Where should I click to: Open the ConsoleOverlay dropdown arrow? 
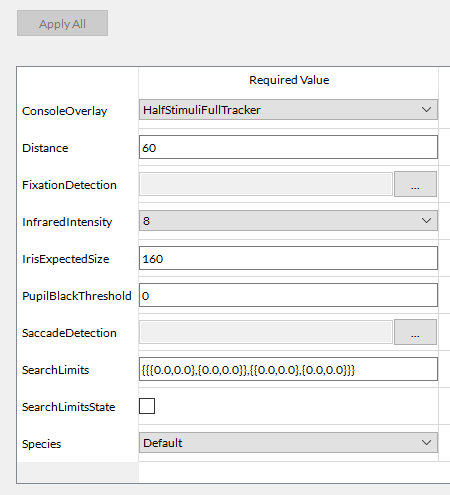pos(426,110)
